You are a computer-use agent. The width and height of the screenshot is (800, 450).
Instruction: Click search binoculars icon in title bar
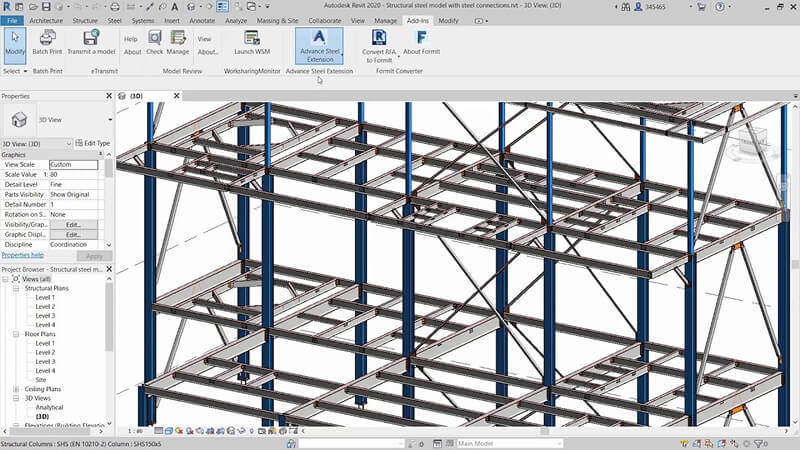[626, 7]
